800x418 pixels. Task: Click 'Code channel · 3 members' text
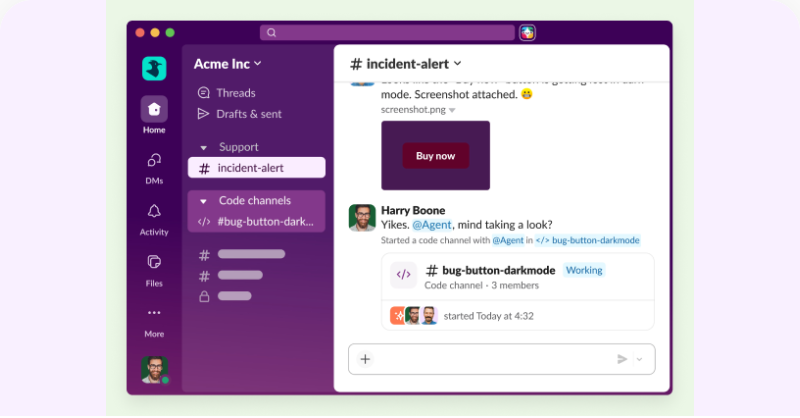pyautogui.click(x=482, y=285)
